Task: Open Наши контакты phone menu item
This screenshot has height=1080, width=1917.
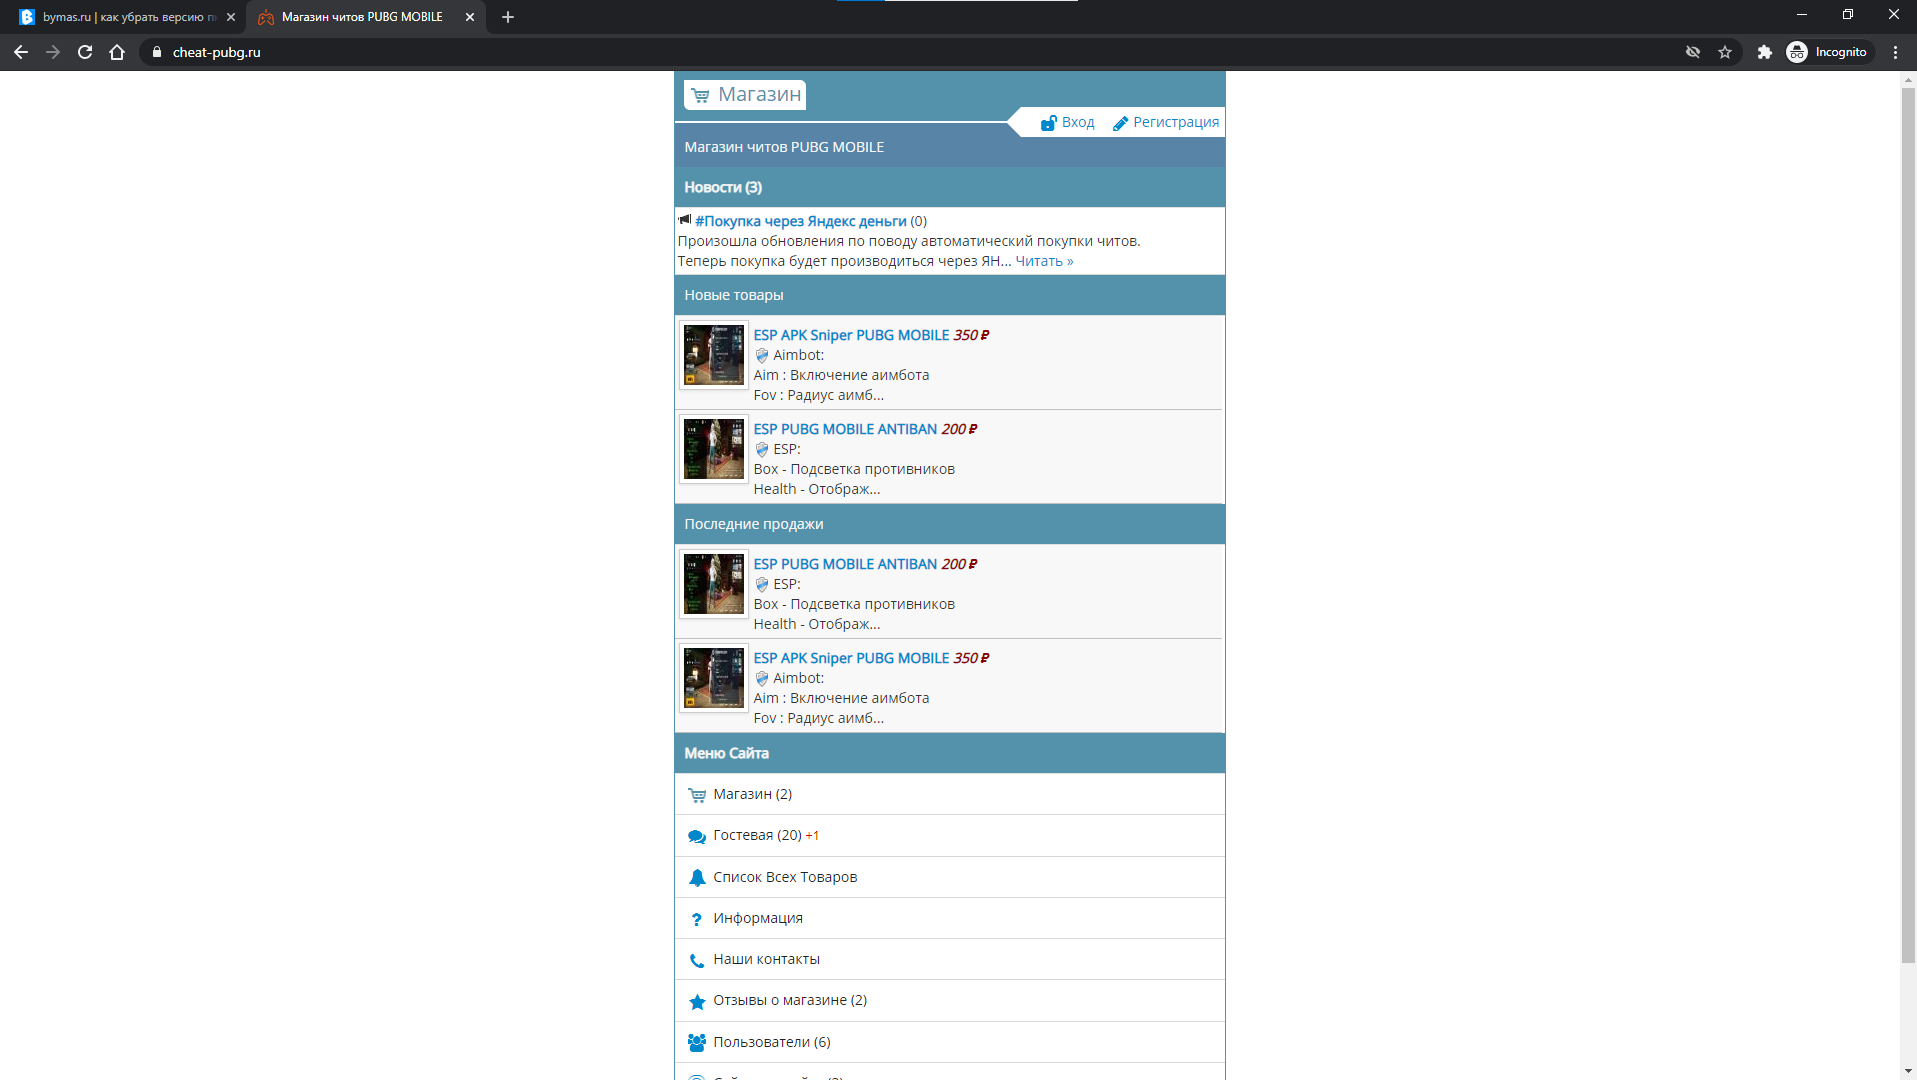Action: (766, 959)
